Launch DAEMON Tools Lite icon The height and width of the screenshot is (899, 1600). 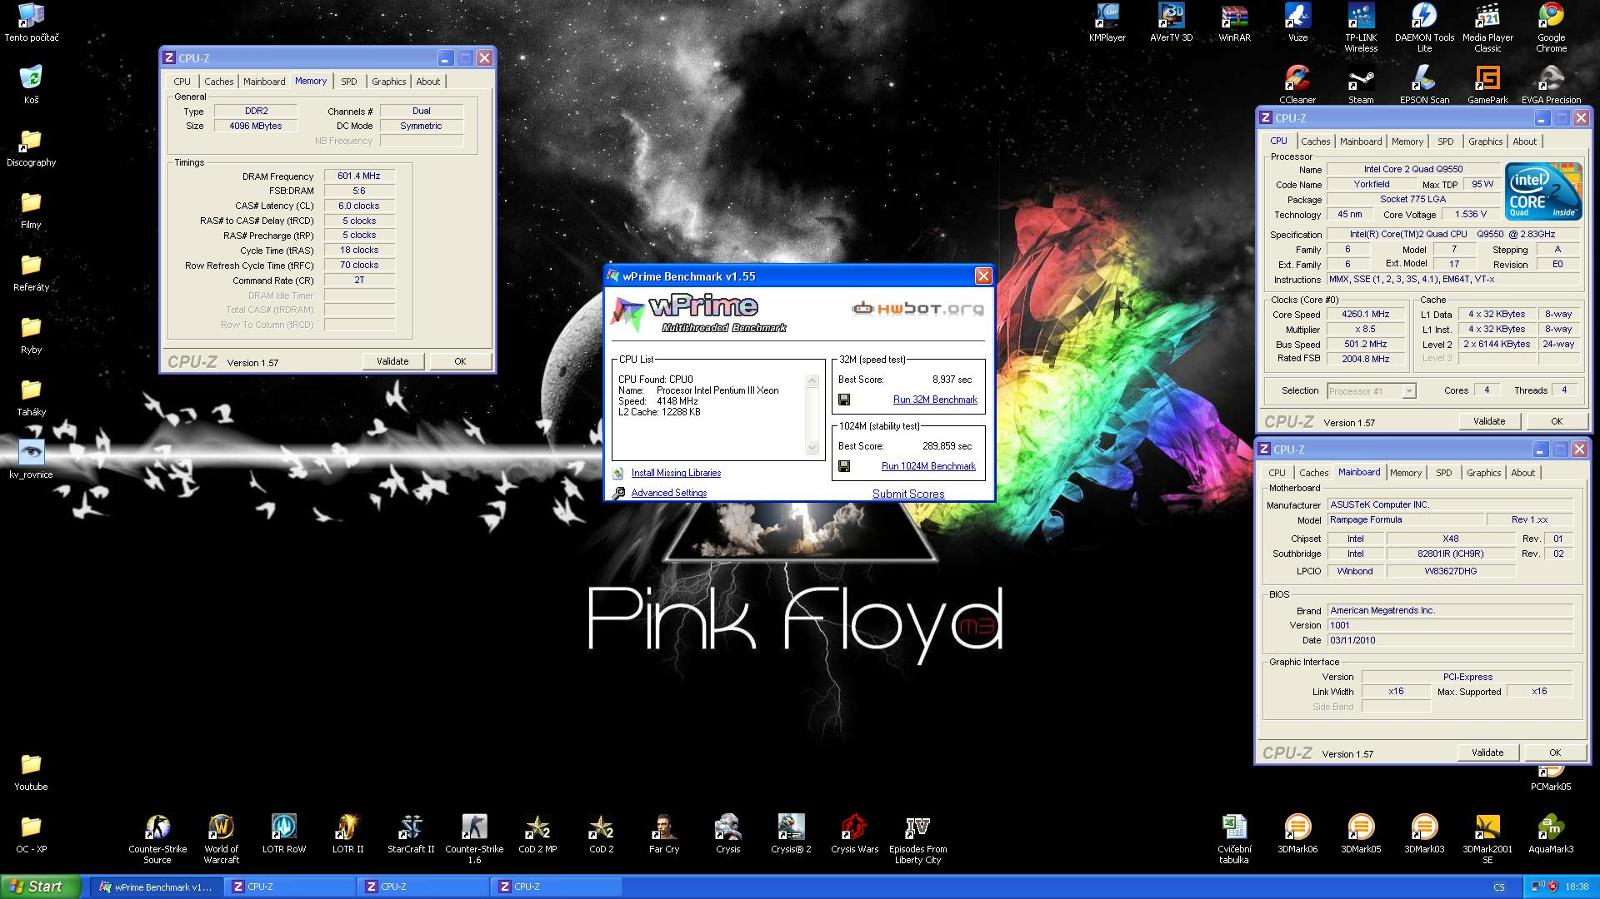[x=1424, y=28]
